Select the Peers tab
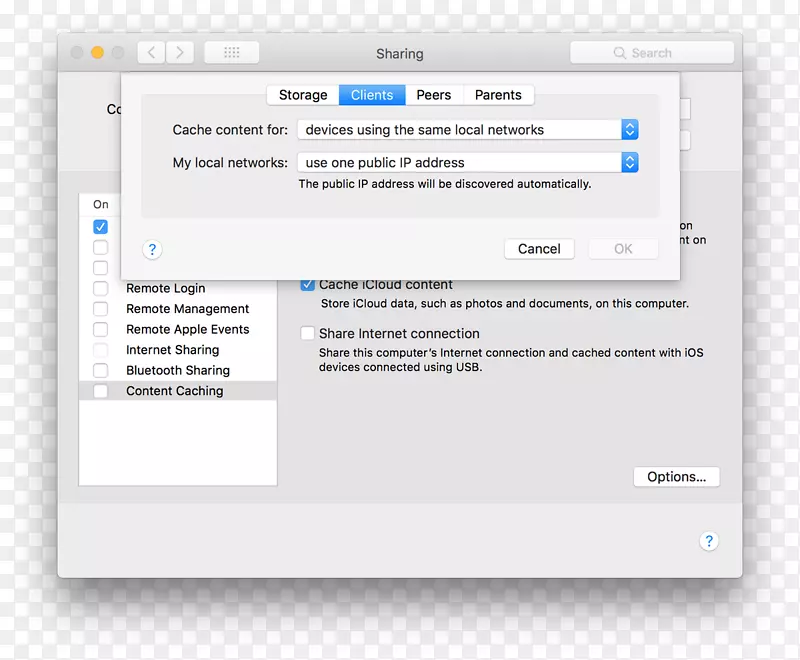The image size is (800, 660). coord(434,95)
